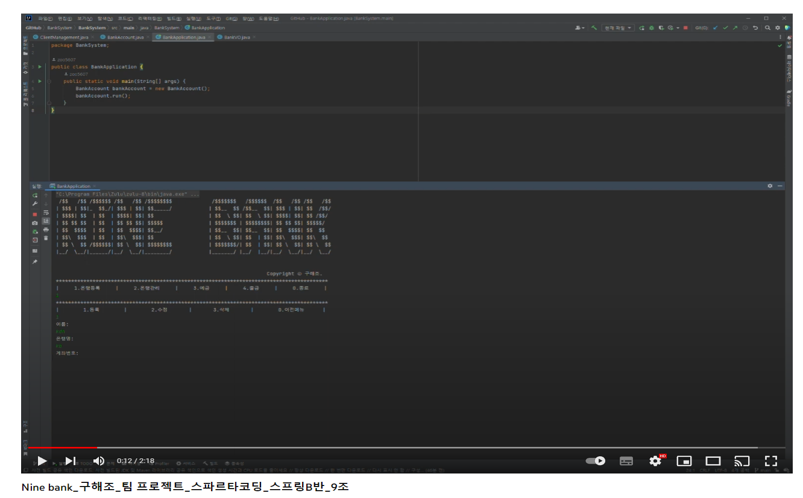Open the profiler run dropdown arrow

click(678, 28)
